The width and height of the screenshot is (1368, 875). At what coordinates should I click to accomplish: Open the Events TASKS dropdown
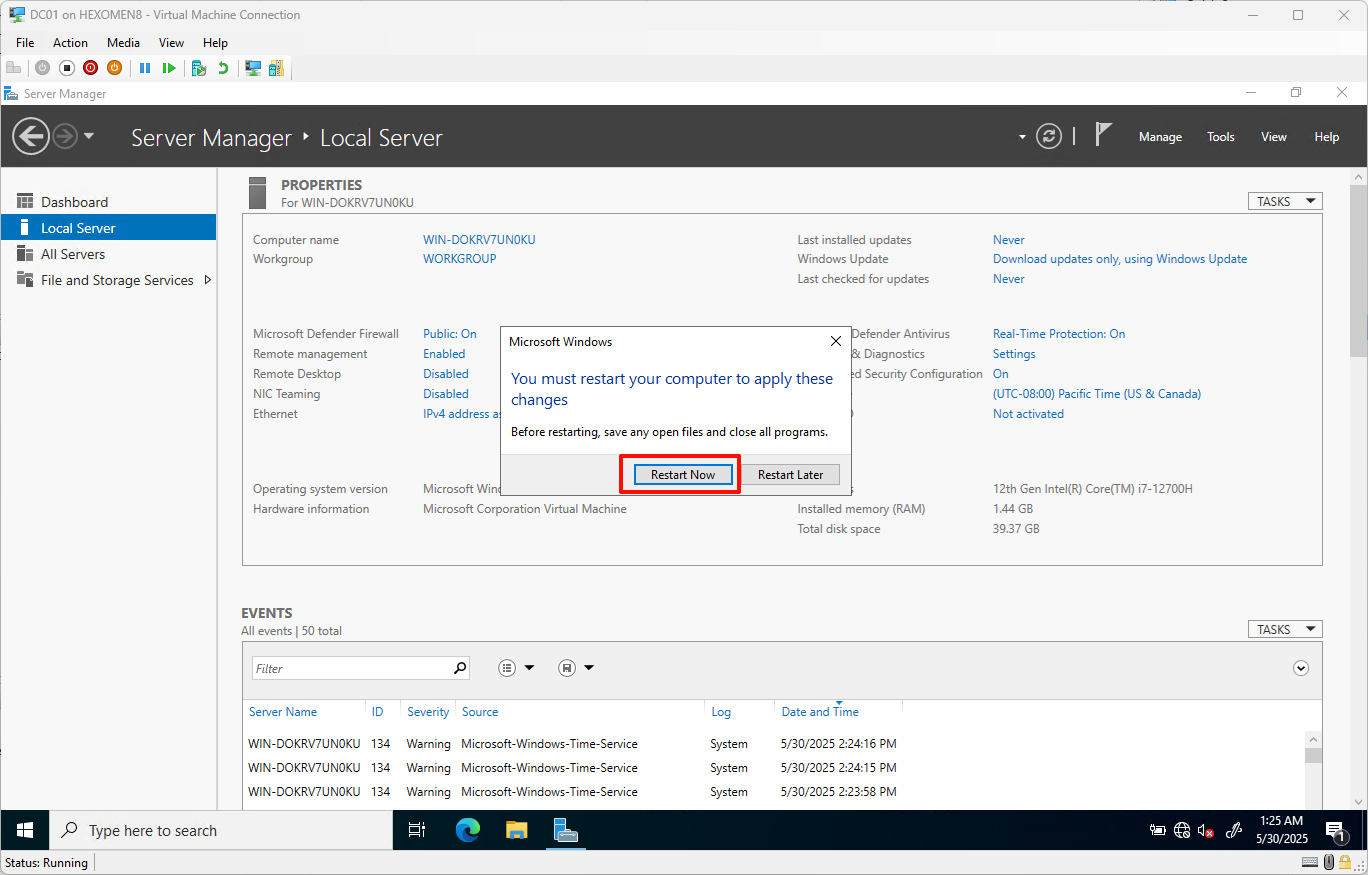coord(1285,629)
